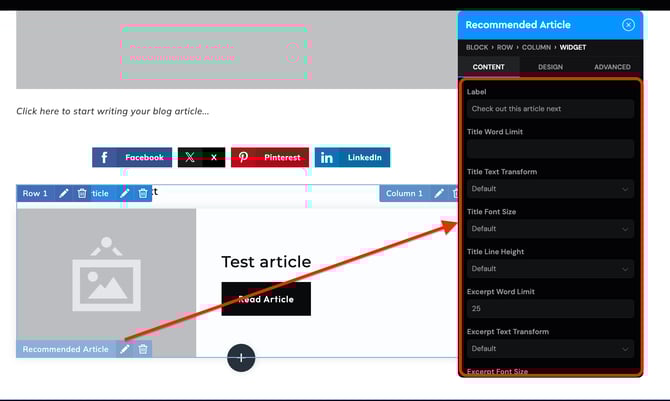Delete Row 1 using its trash icon

tap(82, 193)
